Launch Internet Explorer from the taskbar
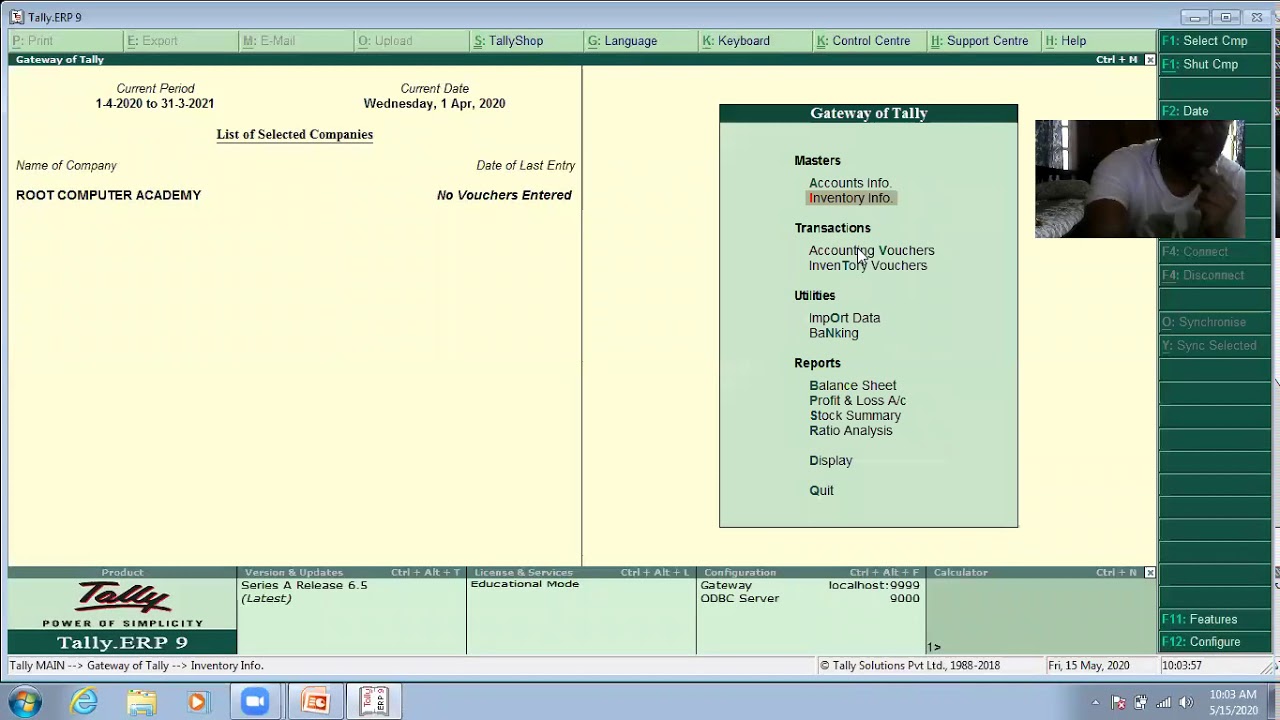The image size is (1280, 720). click(x=85, y=702)
